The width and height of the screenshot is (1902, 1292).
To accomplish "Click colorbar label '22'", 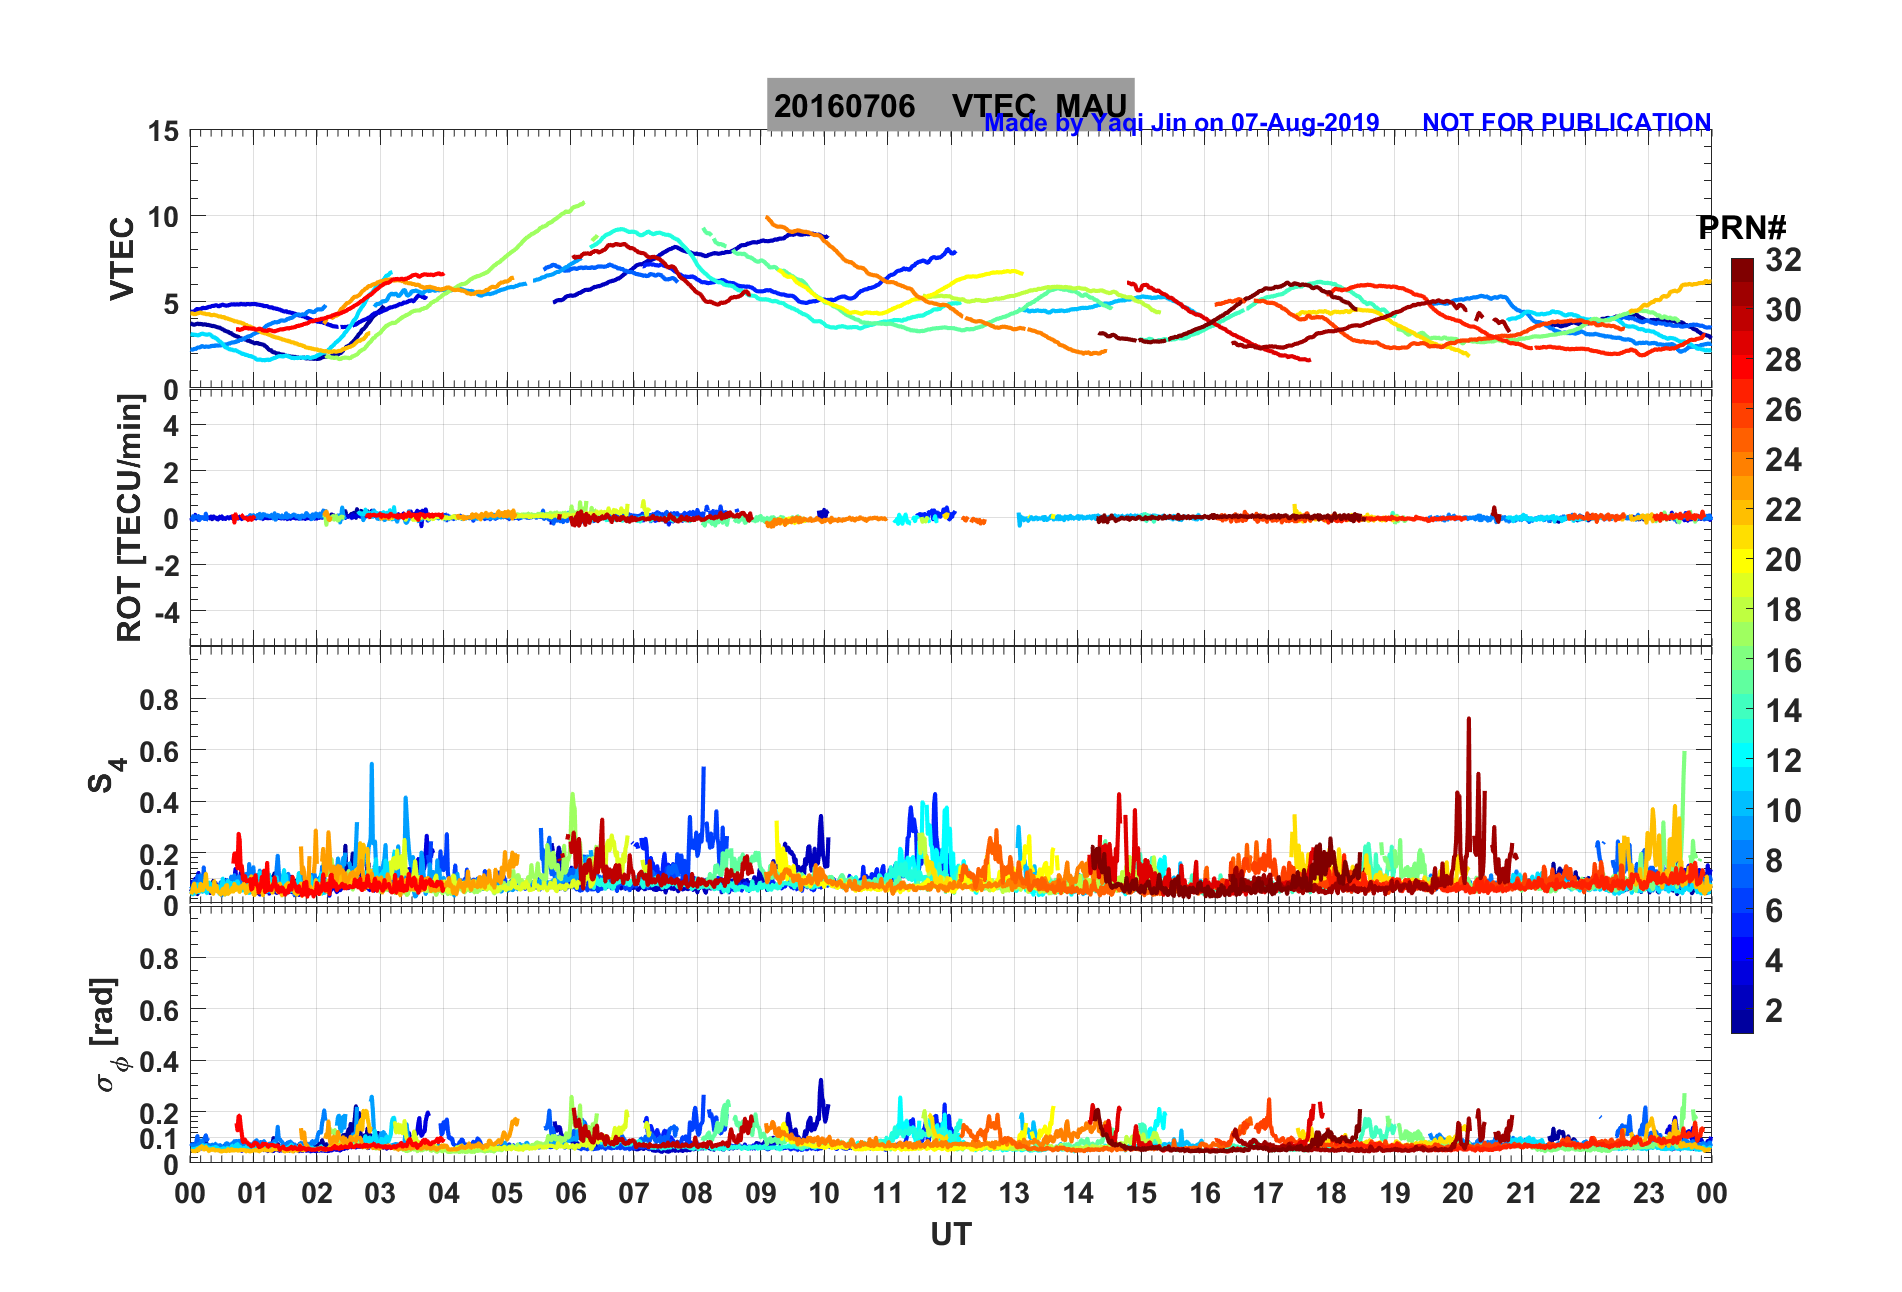I will click(1783, 510).
